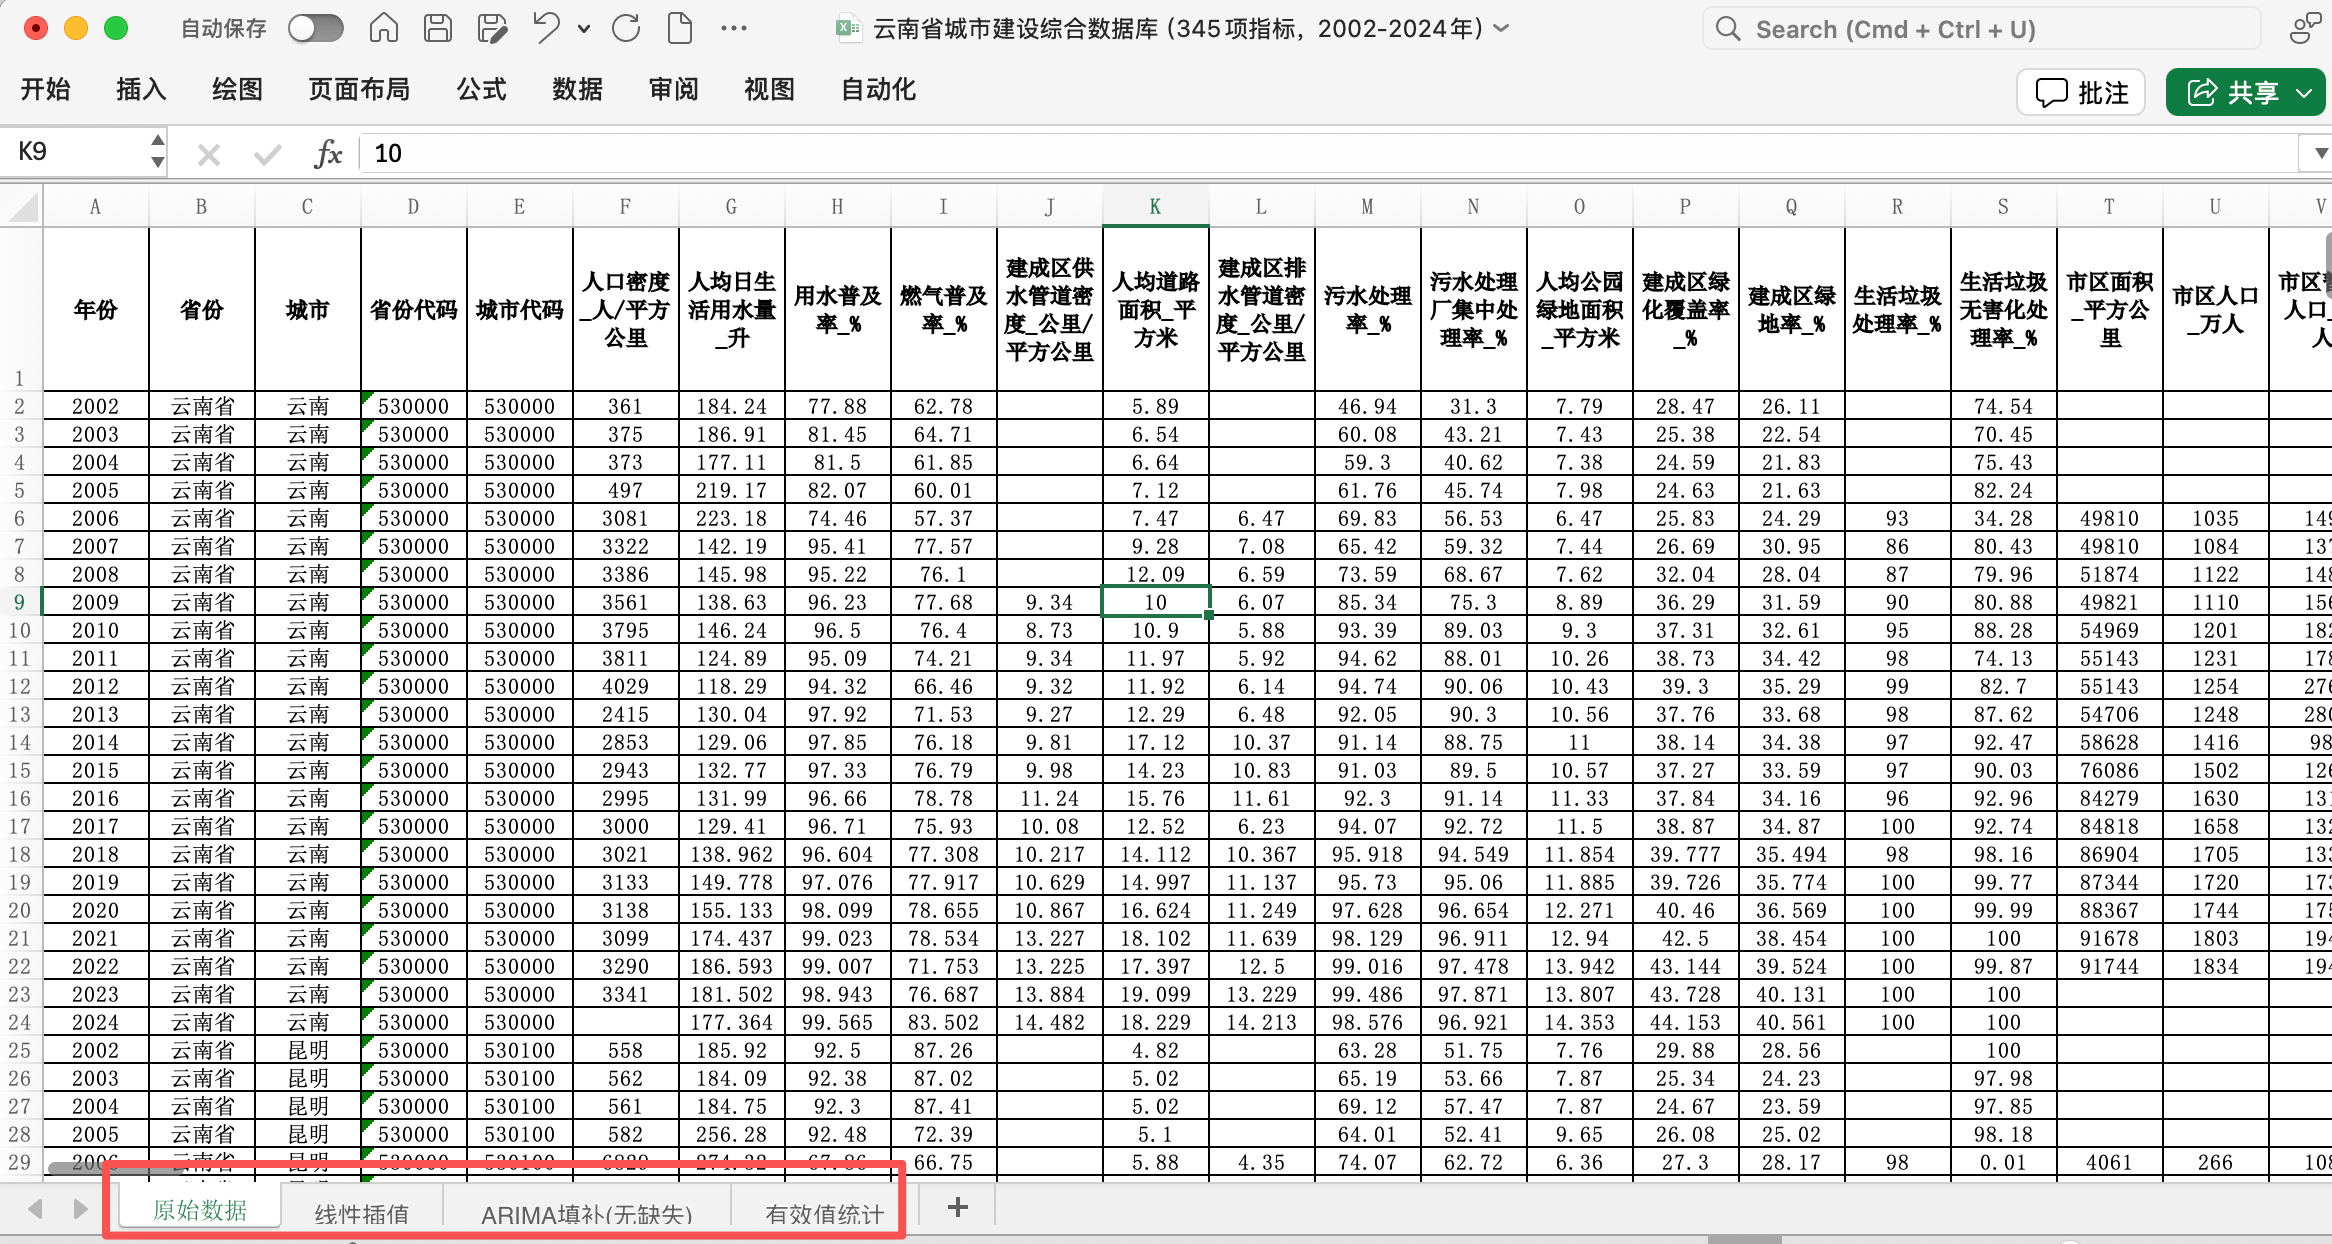Switch to the 线性插值 sheet tab
The width and height of the screenshot is (2332, 1244).
(x=361, y=1213)
